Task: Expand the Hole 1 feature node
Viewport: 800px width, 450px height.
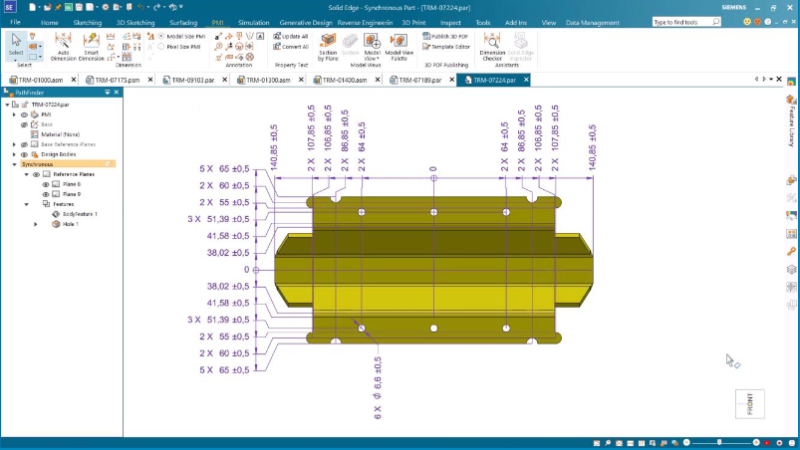Action: click(x=36, y=224)
